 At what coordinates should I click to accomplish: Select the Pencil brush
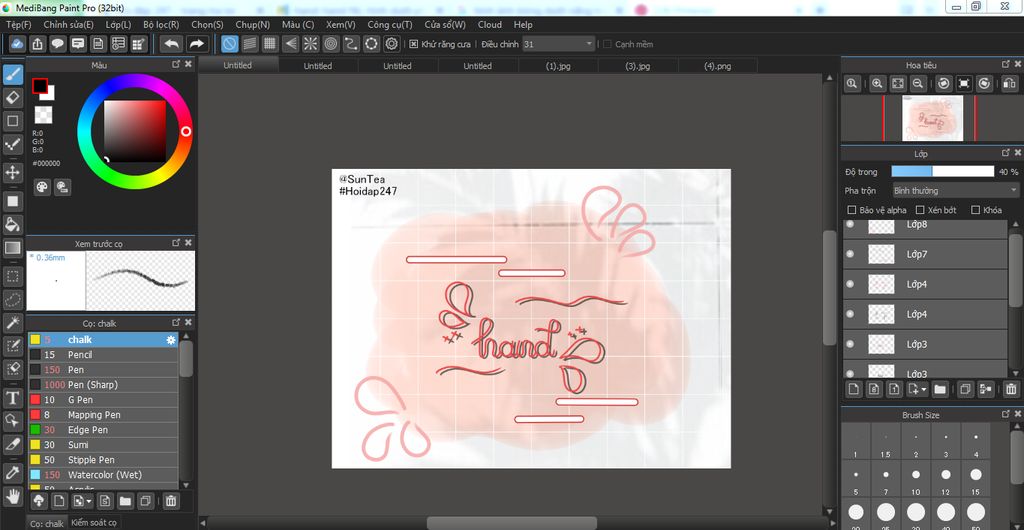pyautogui.click(x=103, y=354)
